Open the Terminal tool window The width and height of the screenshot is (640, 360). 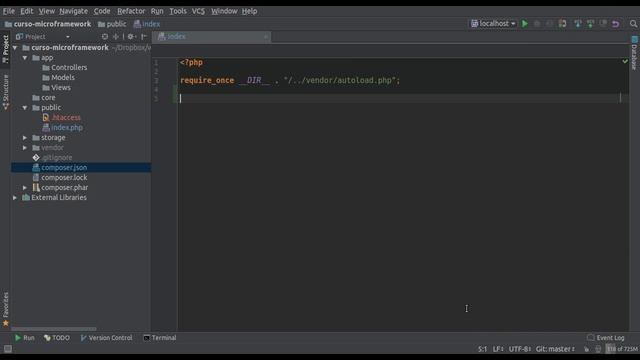(x=160, y=338)
